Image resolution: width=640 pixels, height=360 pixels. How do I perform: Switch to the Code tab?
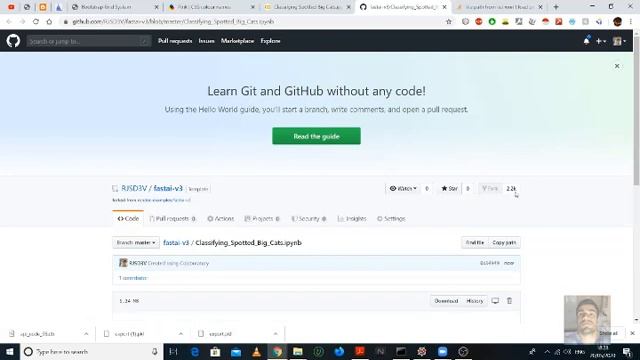[x=128, y=219]
